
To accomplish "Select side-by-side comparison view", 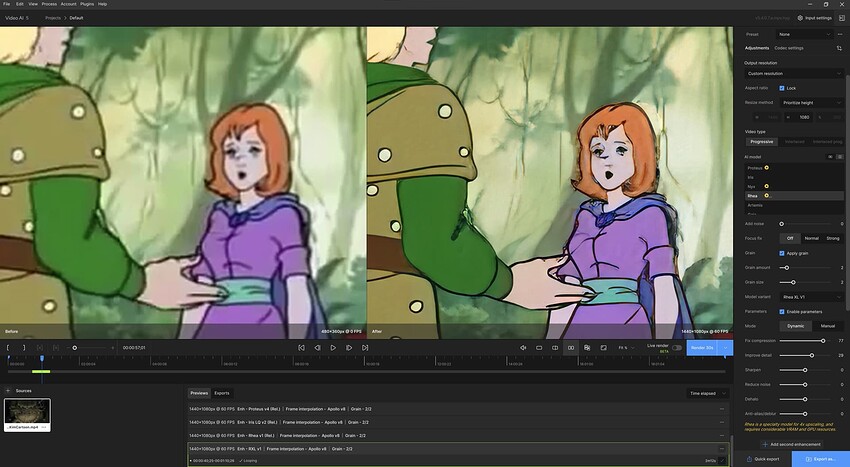I will [571, 348].
